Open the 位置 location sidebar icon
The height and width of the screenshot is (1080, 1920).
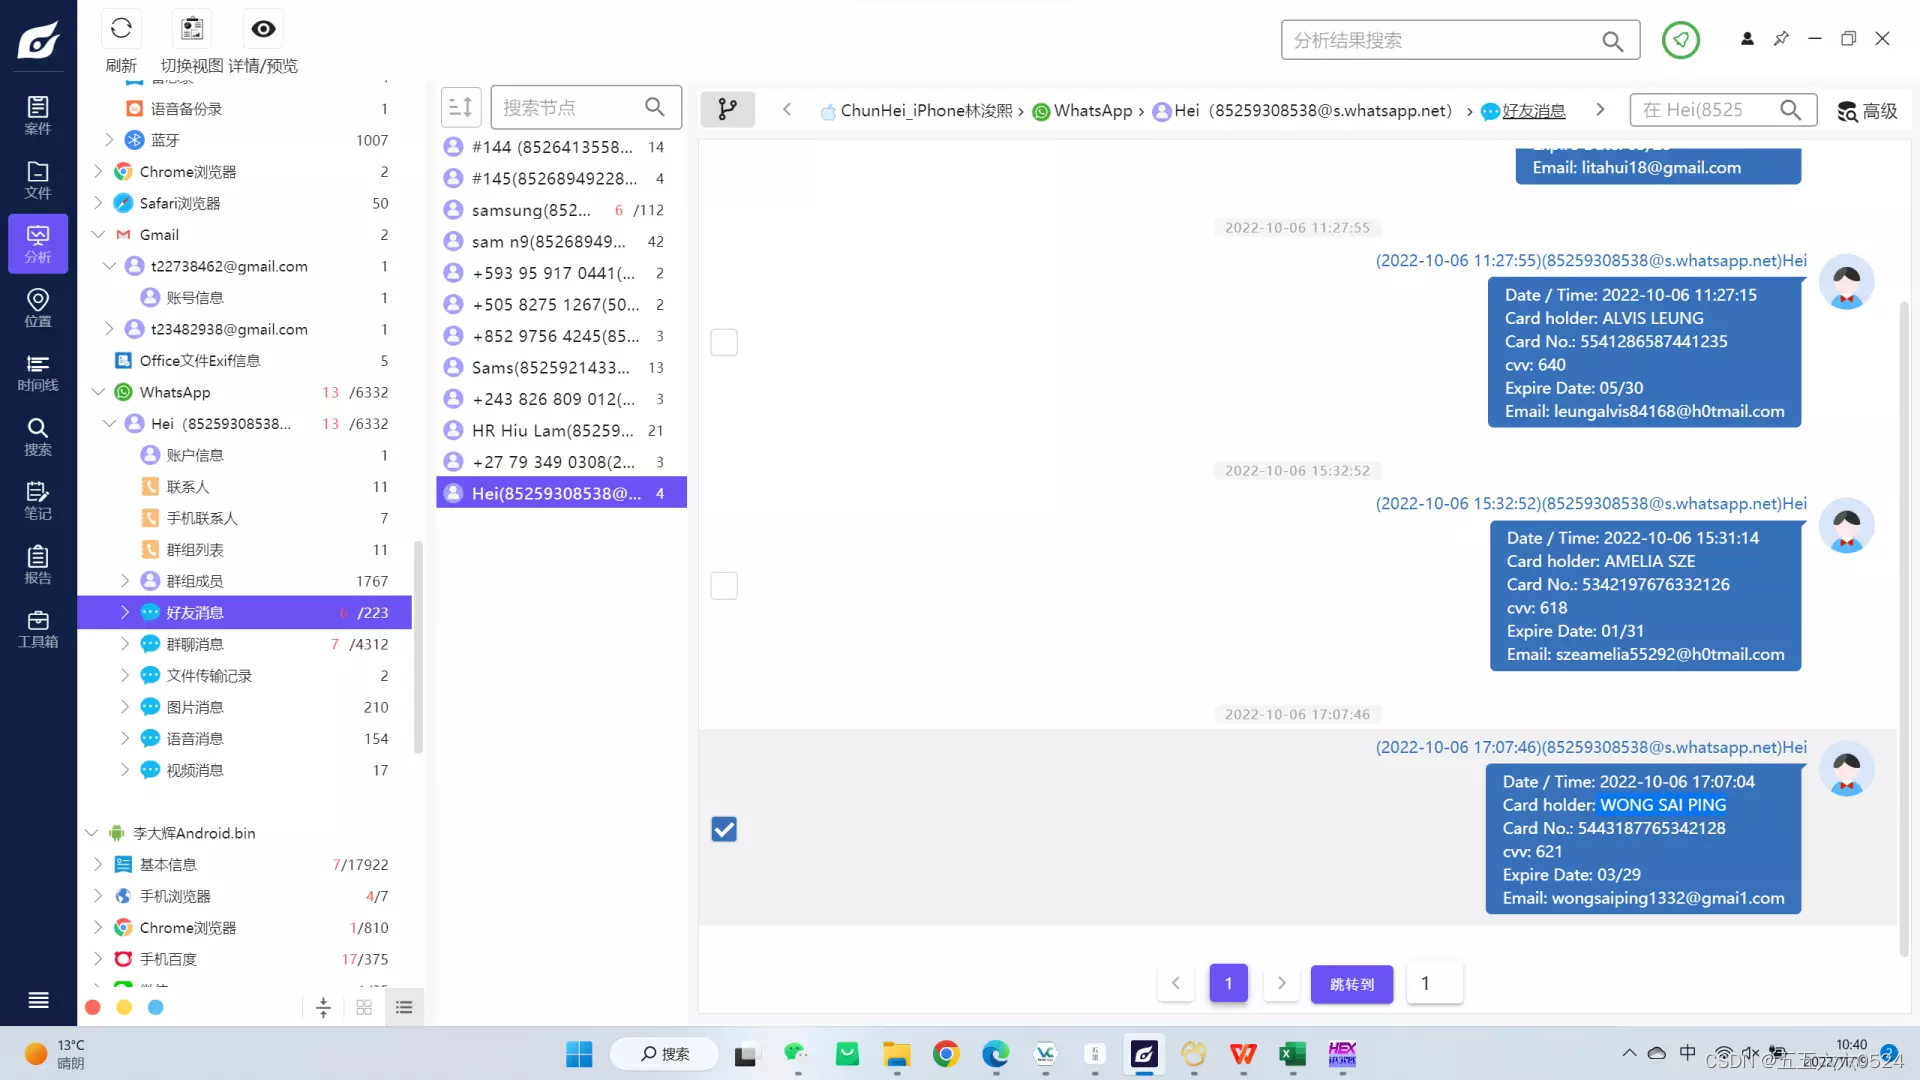(38, 307)
